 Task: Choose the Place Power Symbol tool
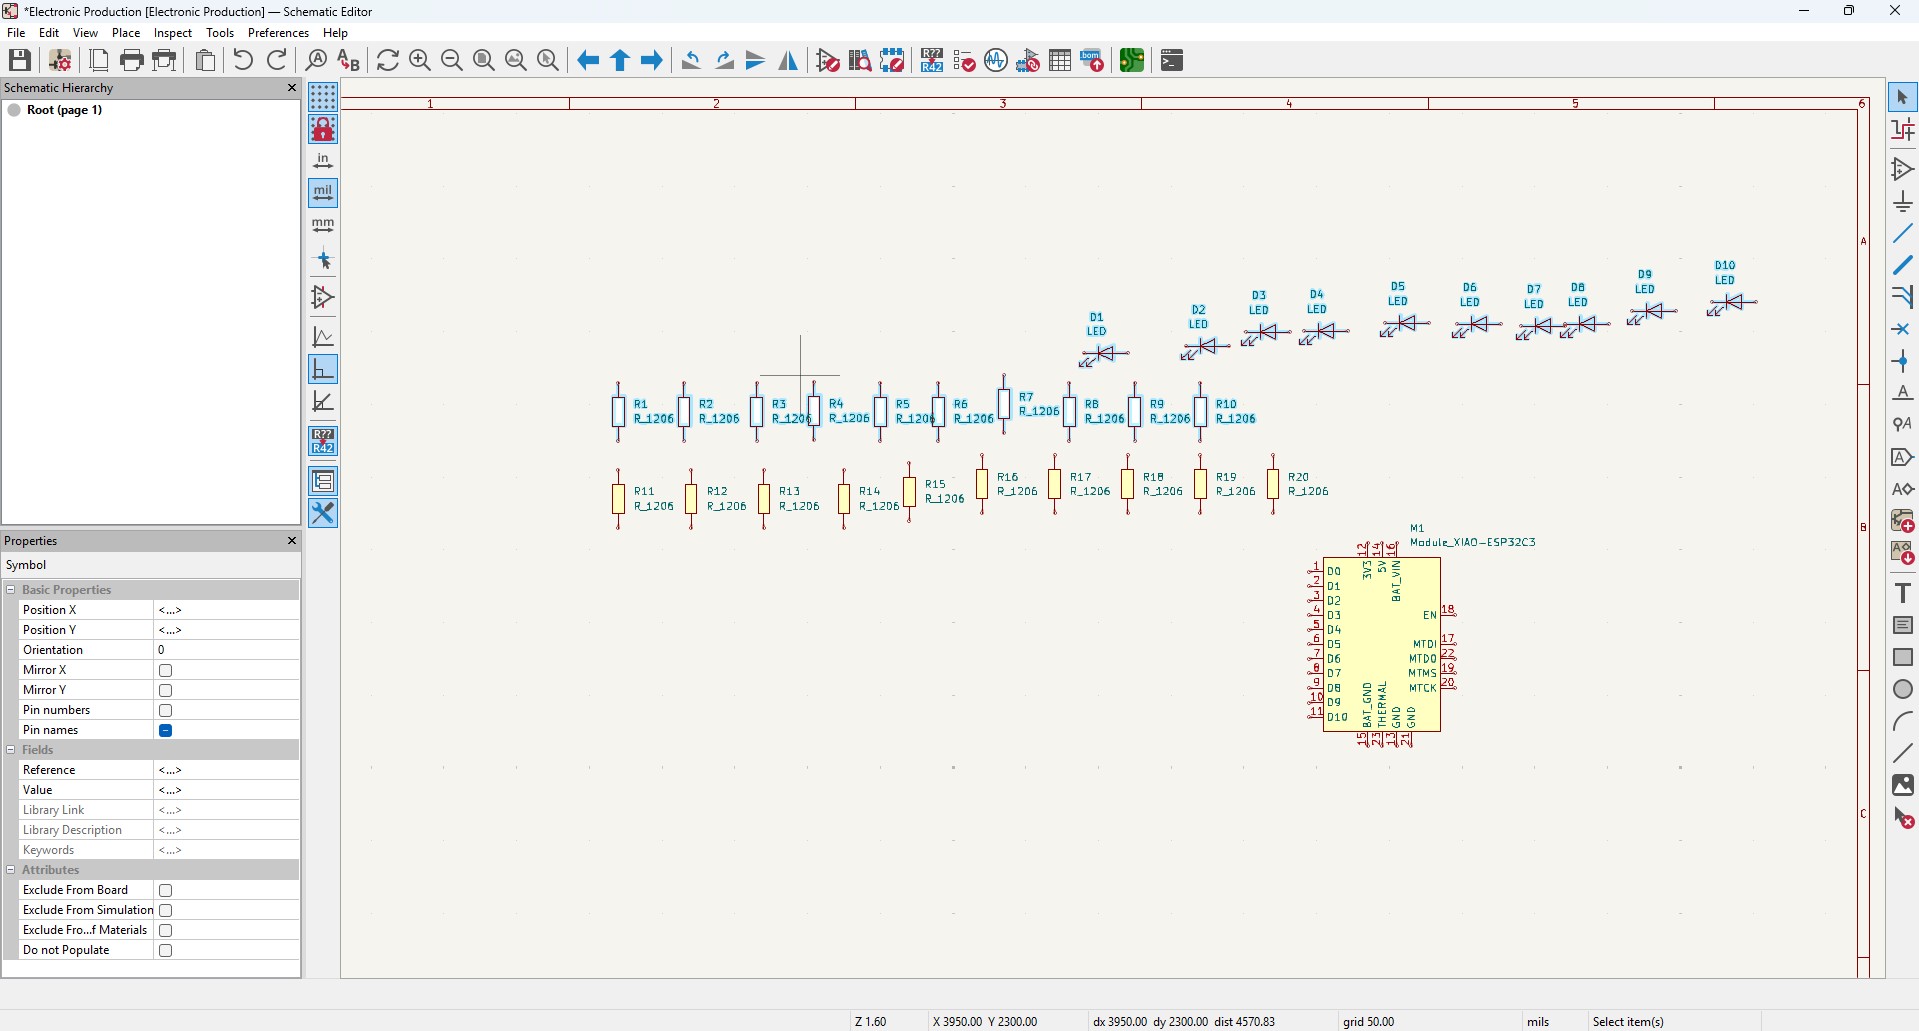(1903, 202)
